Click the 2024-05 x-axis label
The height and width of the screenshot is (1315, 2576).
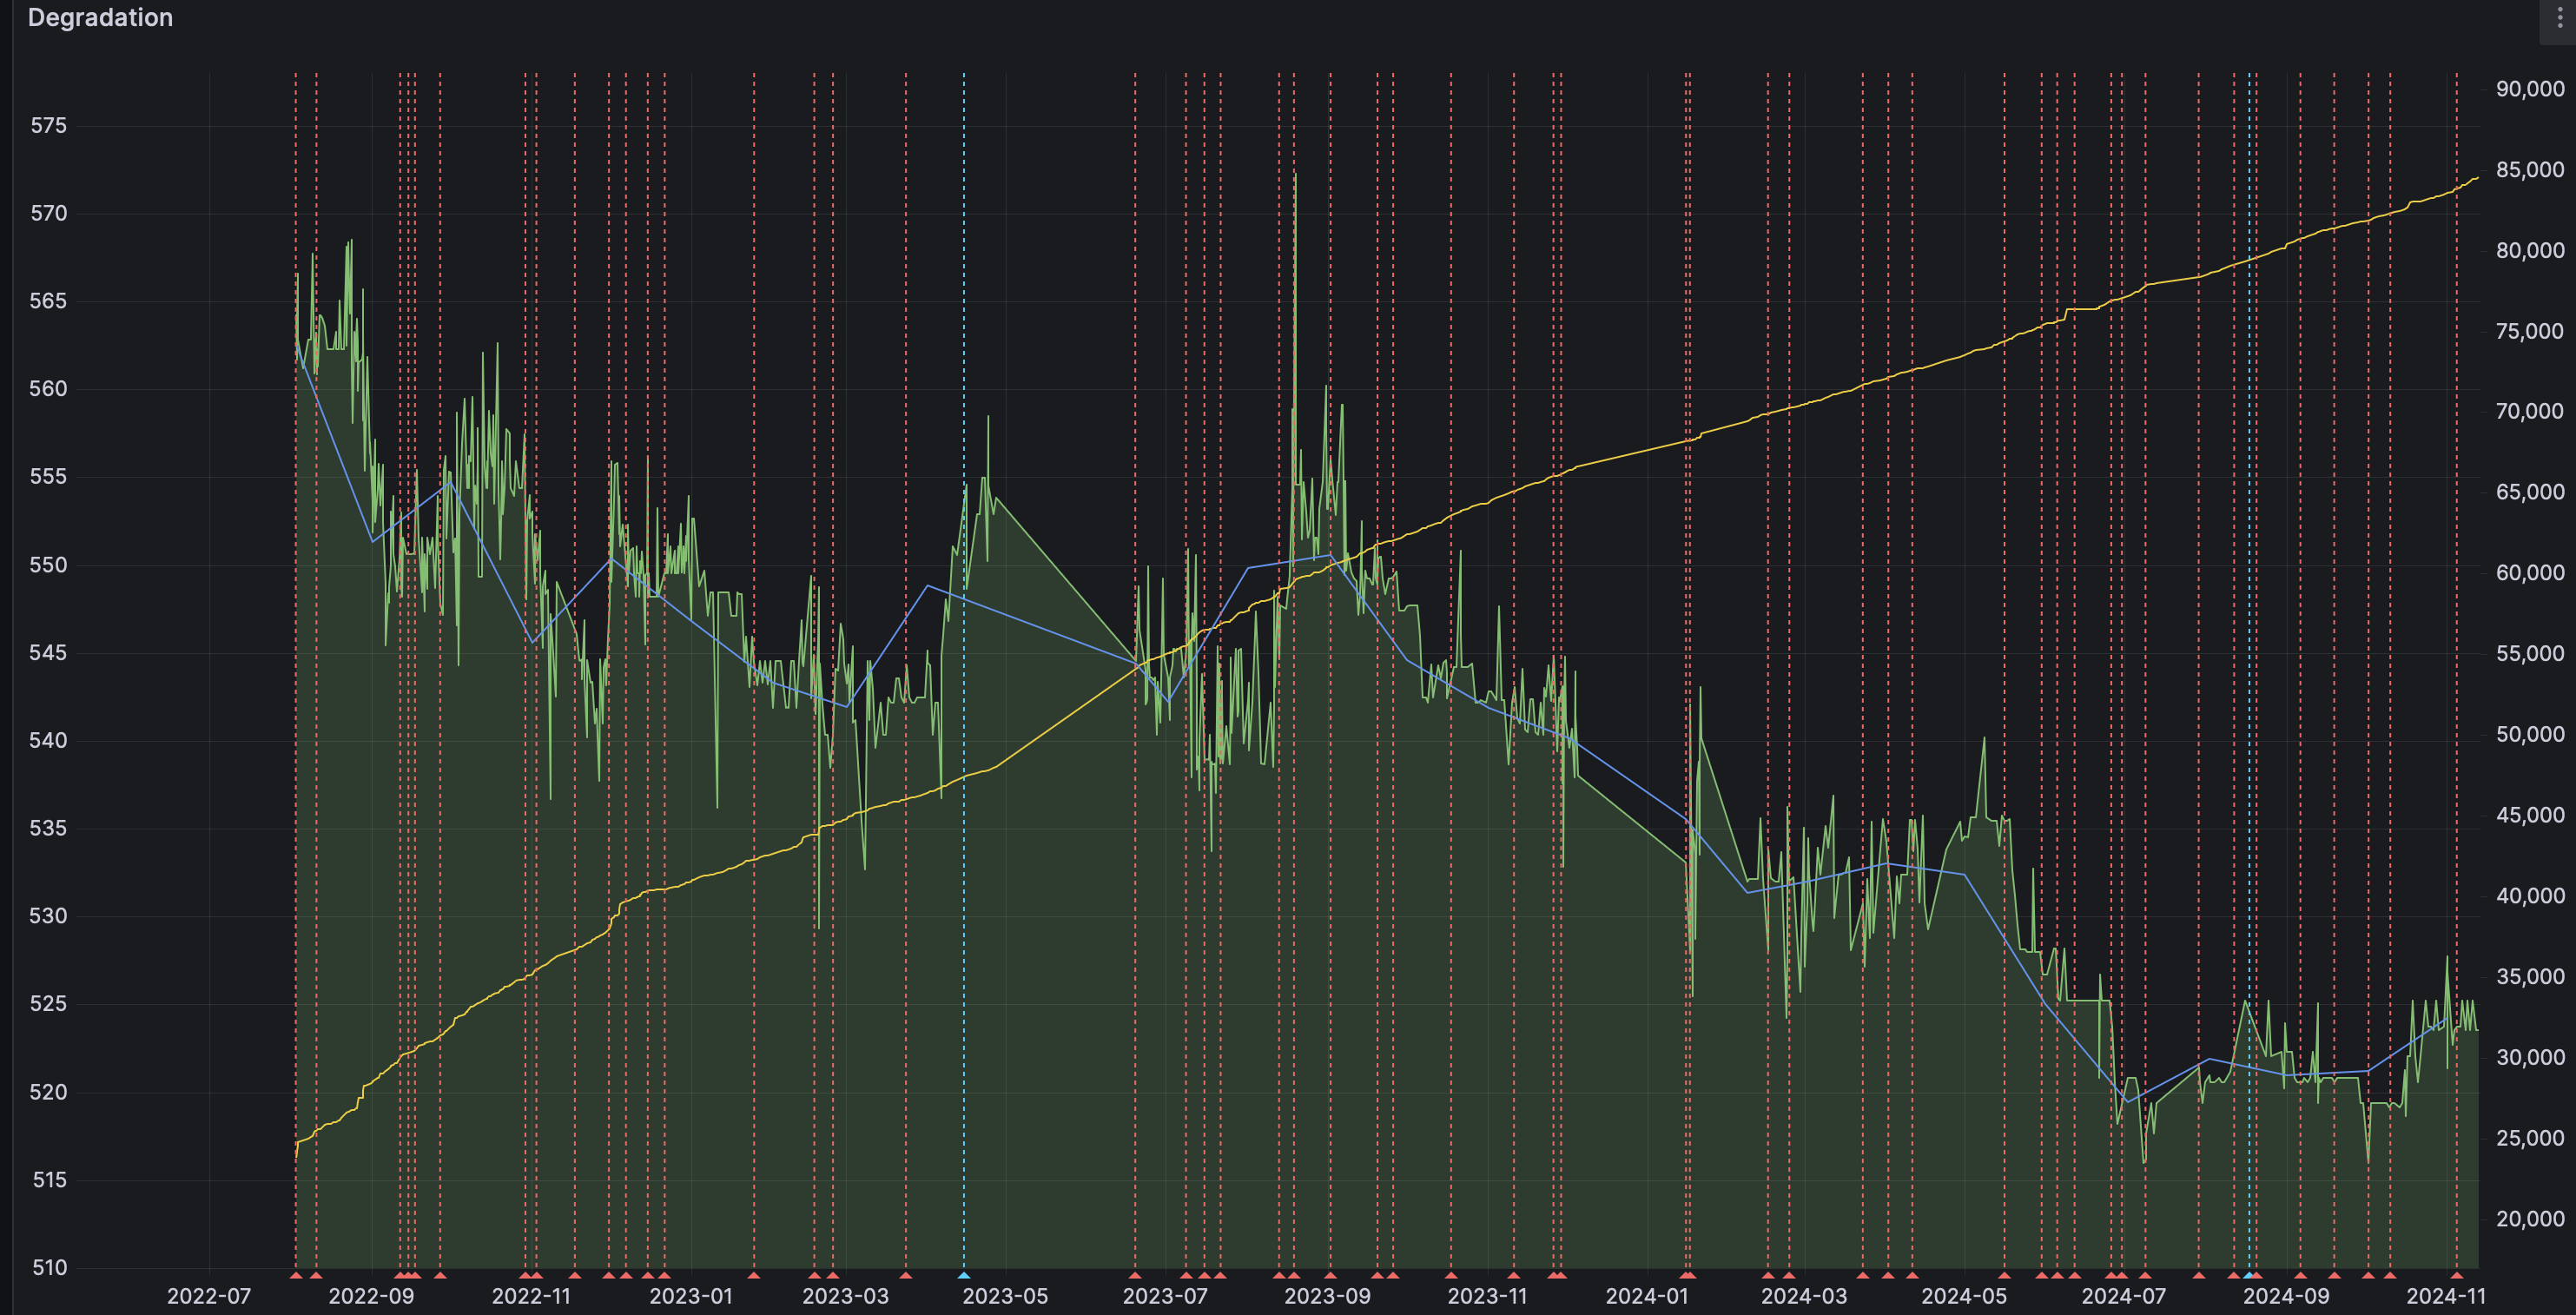1964,1296
